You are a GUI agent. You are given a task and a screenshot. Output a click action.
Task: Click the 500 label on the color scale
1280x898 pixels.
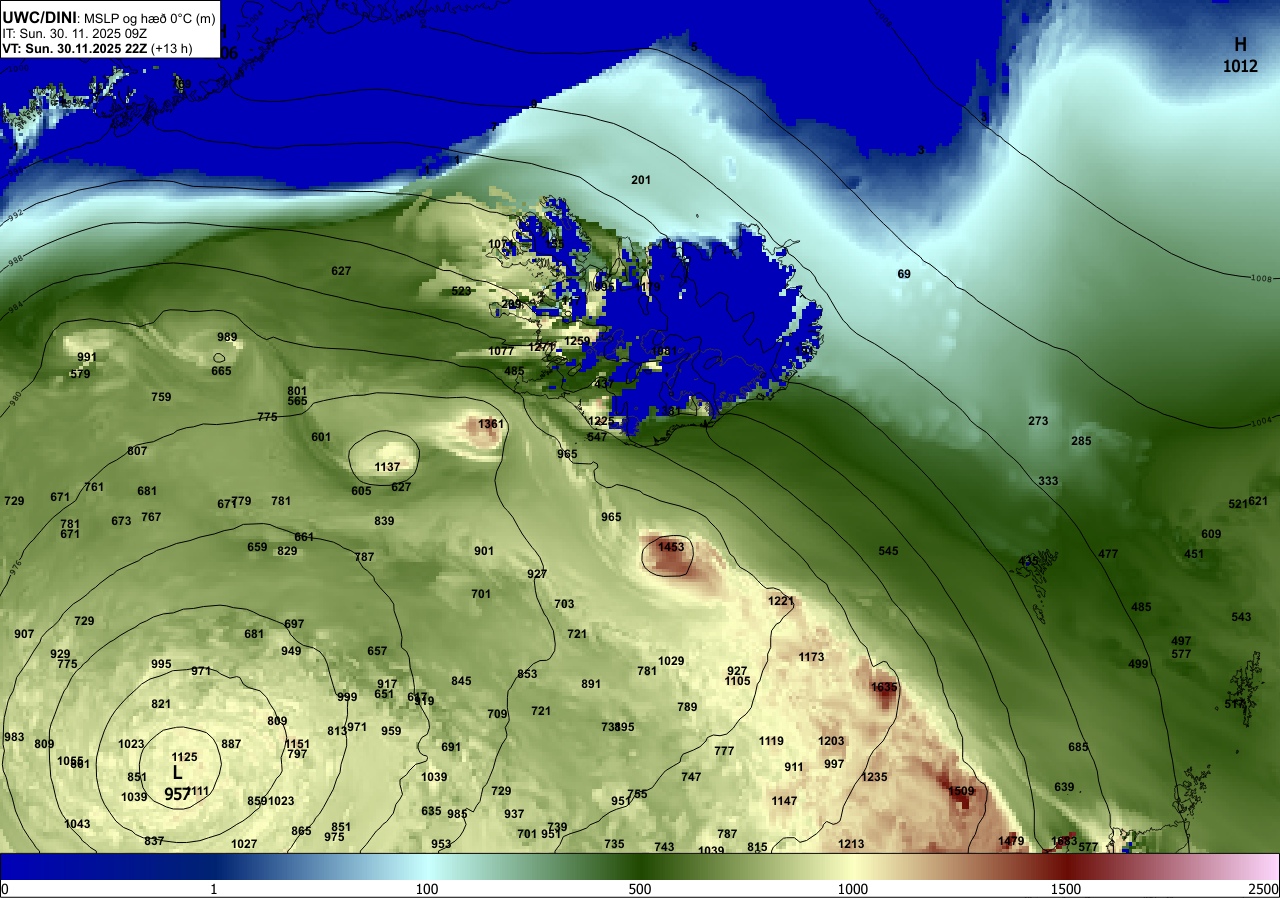coord(640,889)
